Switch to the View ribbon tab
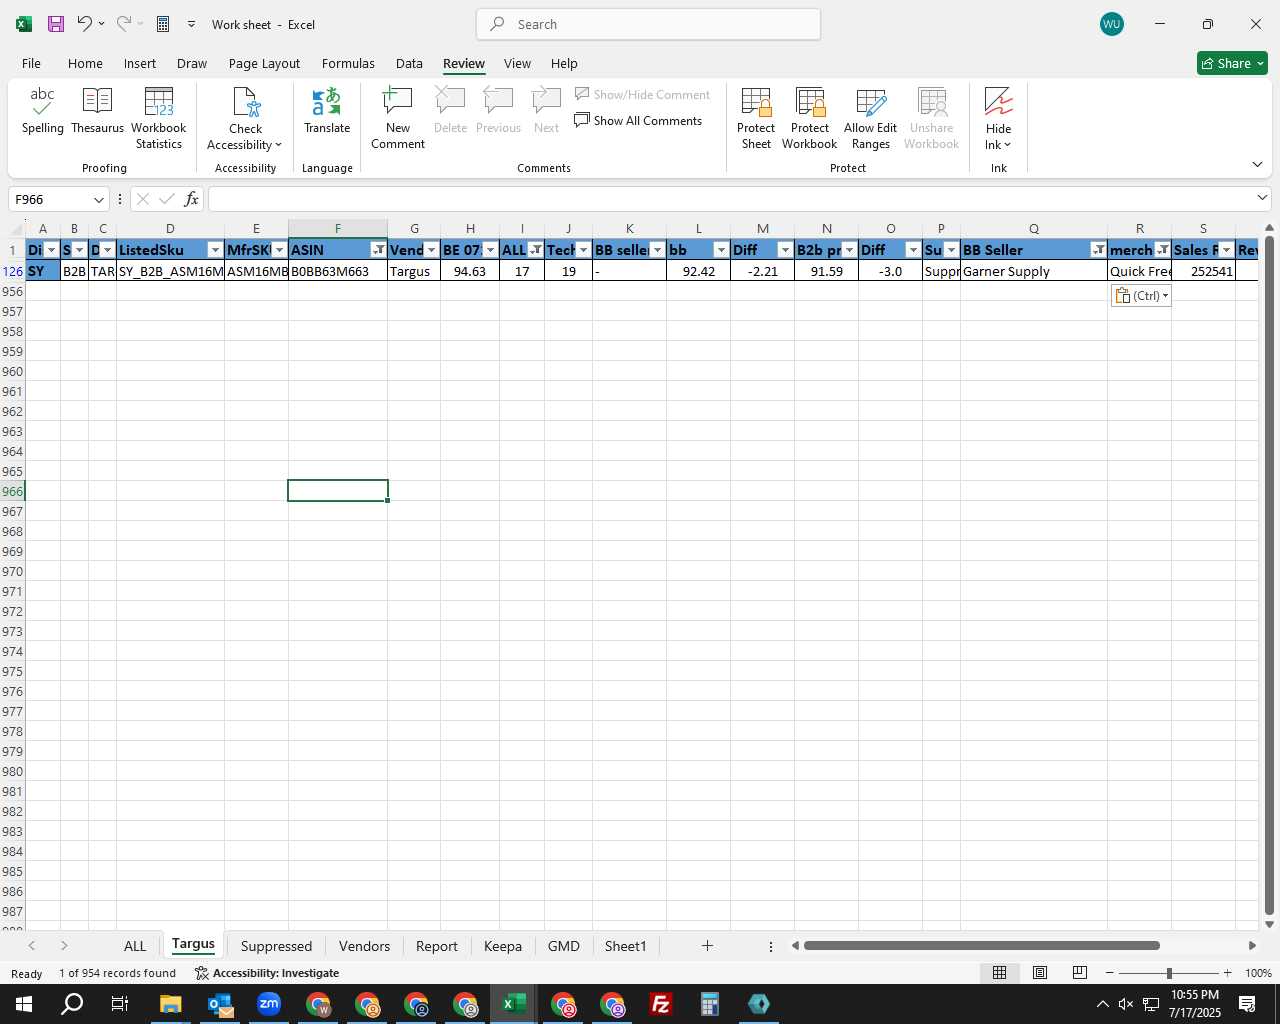The height and width of the screenshot is (1024, 1280). (517, 63)
